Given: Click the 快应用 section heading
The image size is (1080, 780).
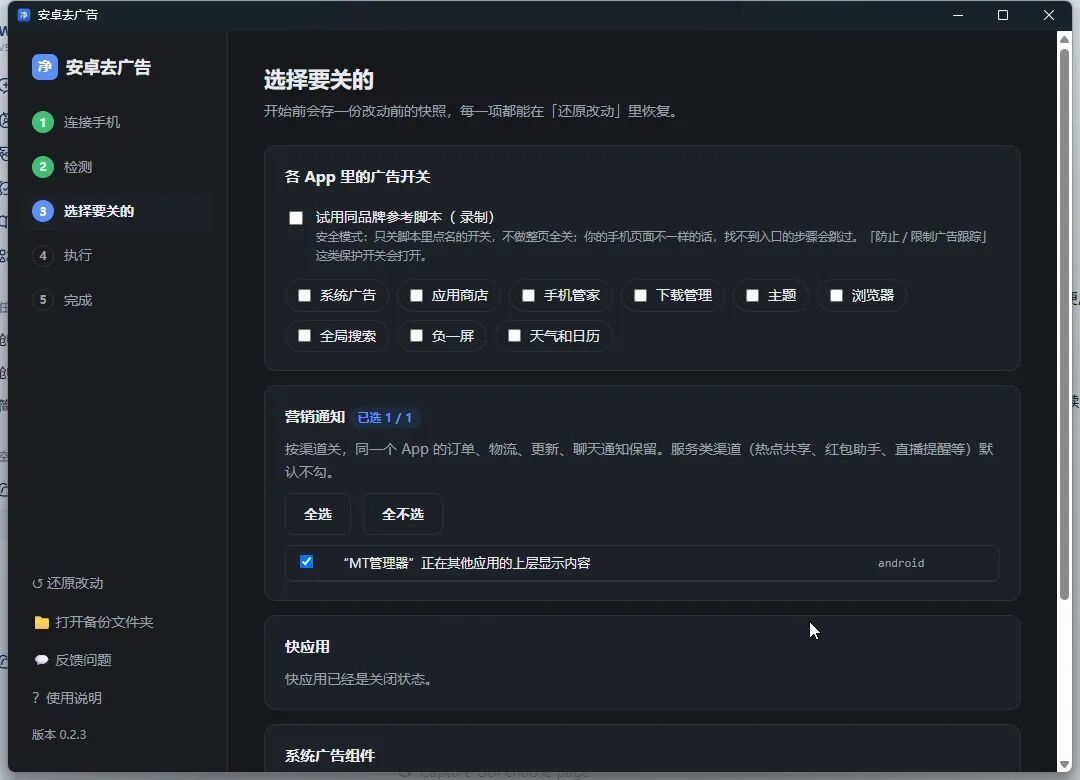Looking at the screenshot, I should tap(307, 647).
